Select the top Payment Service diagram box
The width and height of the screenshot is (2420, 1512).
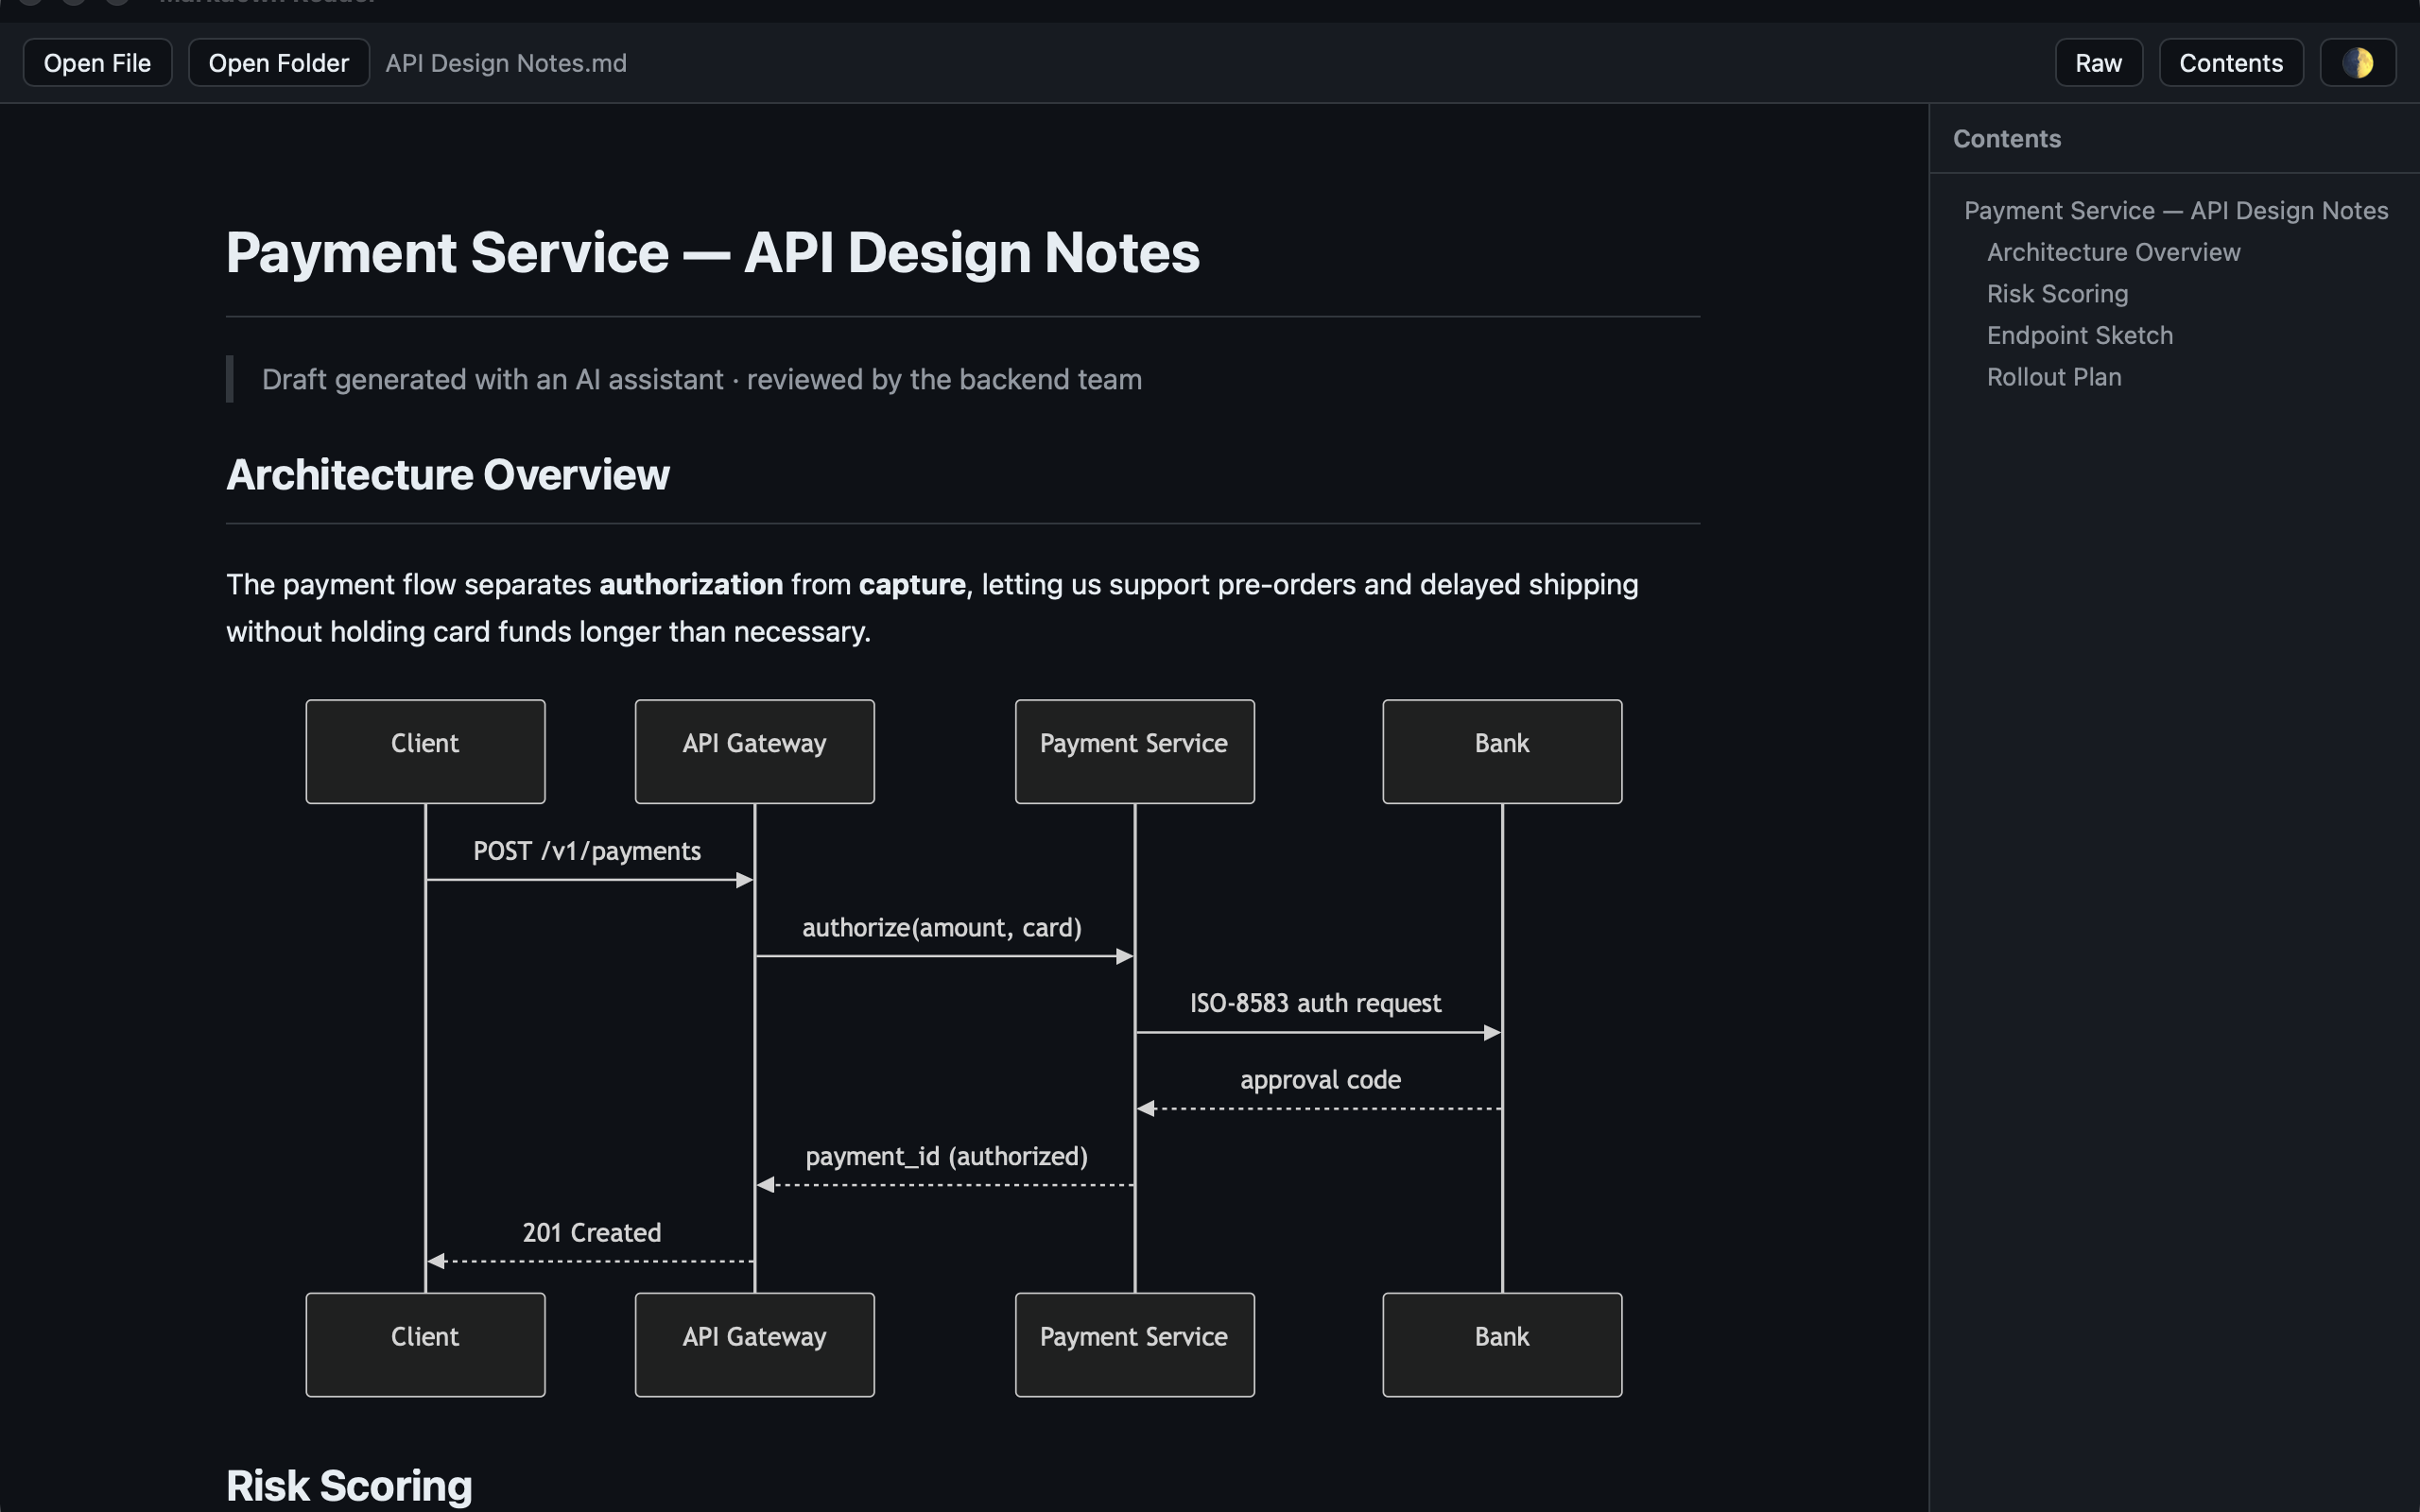pyautogui.click(x=1134, y=751)
